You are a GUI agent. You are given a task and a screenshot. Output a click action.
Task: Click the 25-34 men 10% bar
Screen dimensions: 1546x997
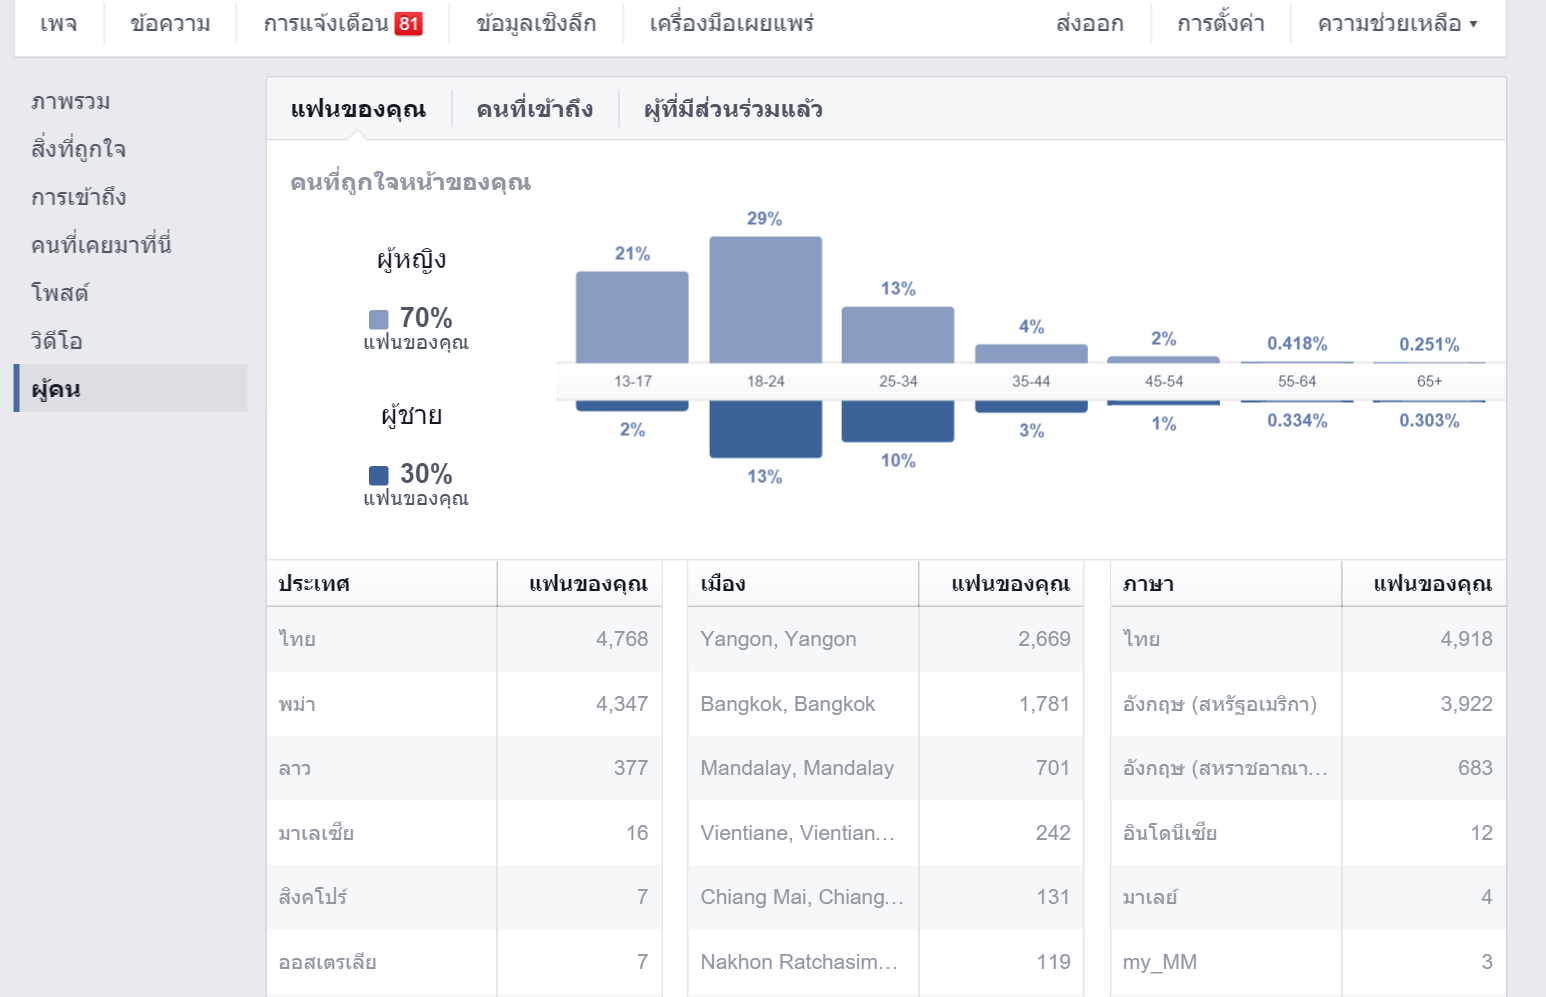[x=898, y=421]
